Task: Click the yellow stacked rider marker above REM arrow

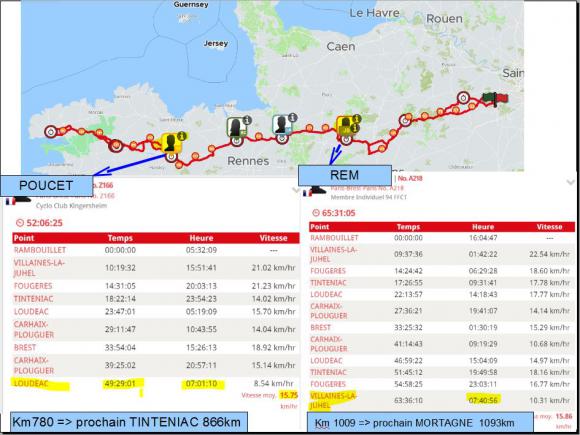Action: point(346,126)
